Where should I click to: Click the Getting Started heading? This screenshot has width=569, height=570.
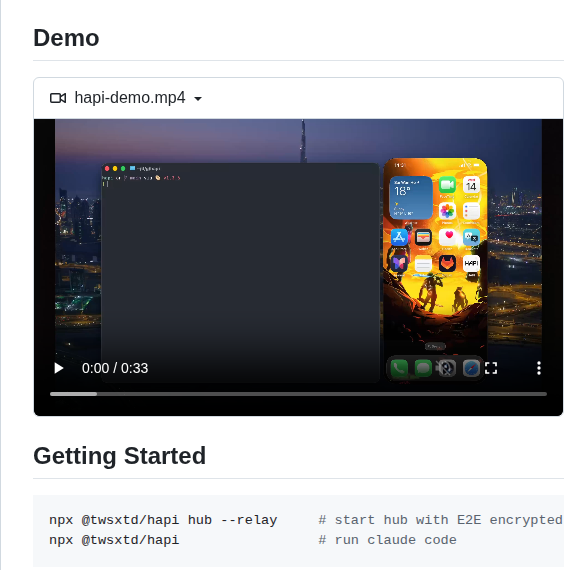click(x=120, y=456)
